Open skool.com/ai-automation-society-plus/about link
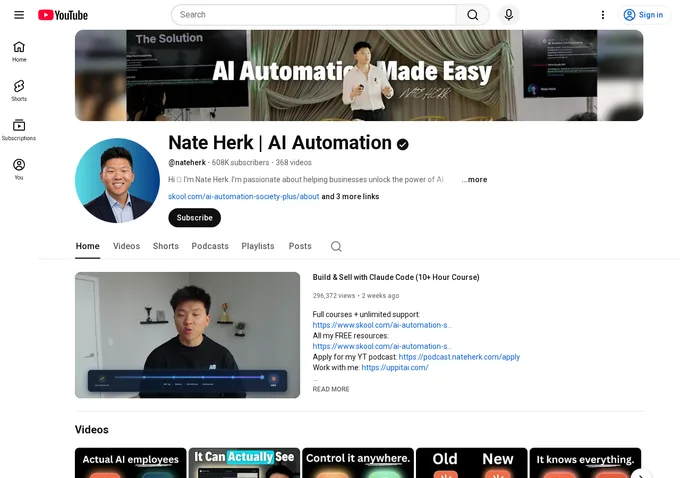Screen dimensions: 680x478 point(244,196)
